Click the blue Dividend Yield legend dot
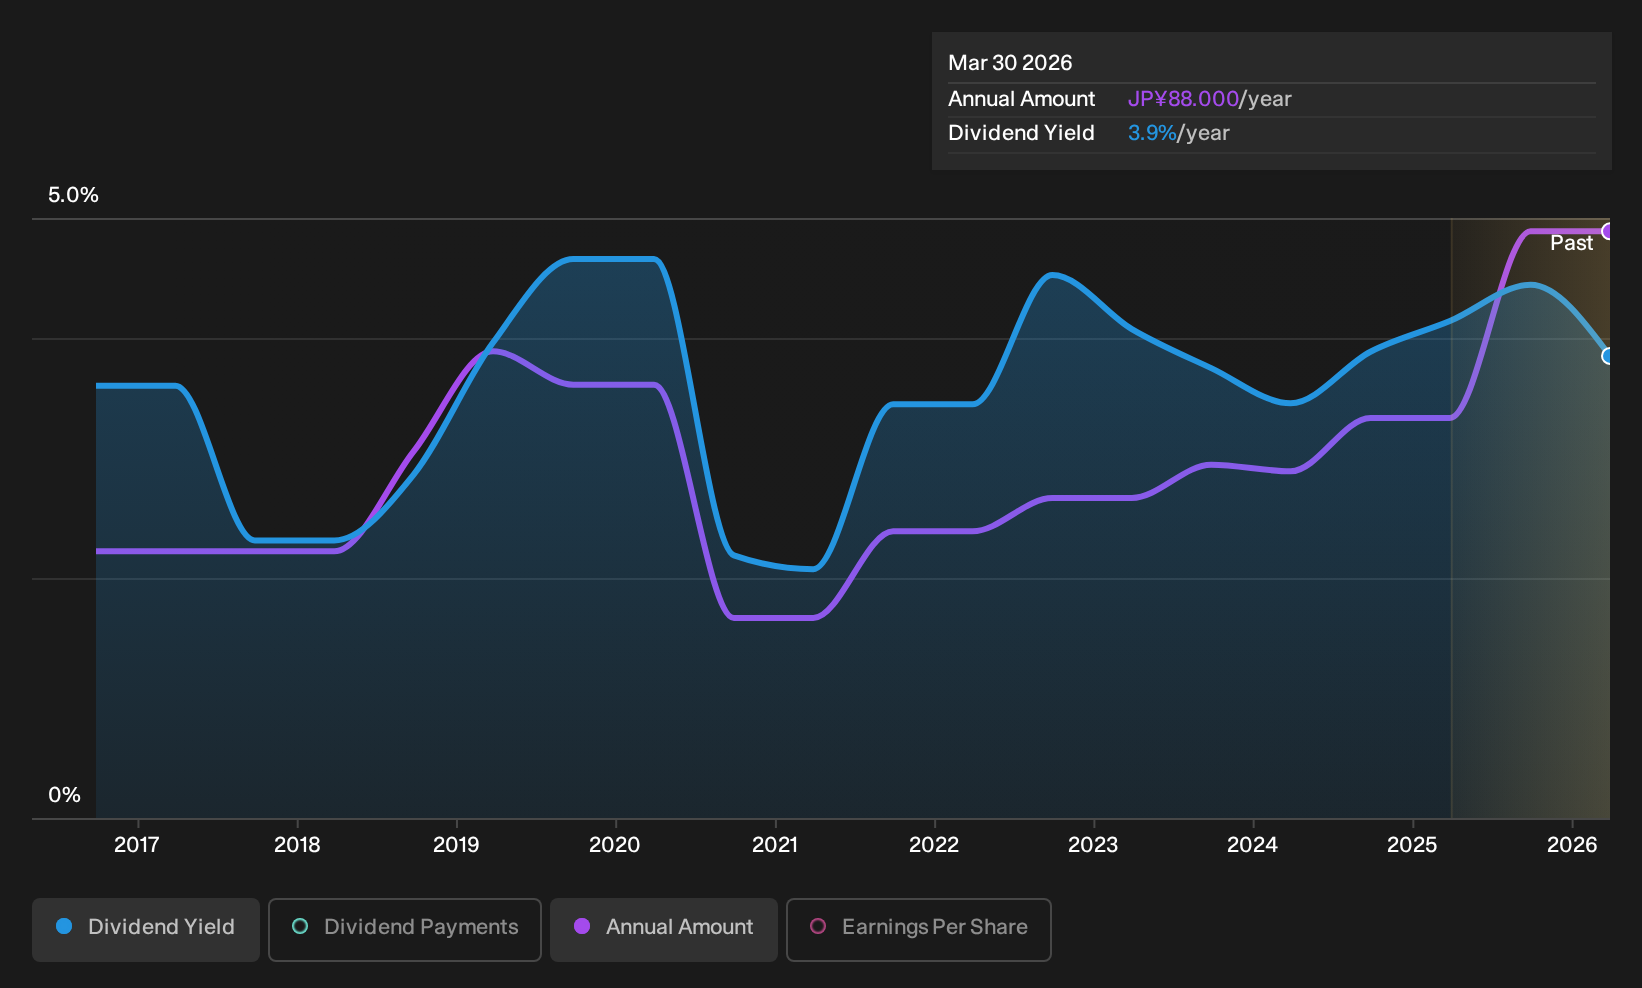 (64, 927)
